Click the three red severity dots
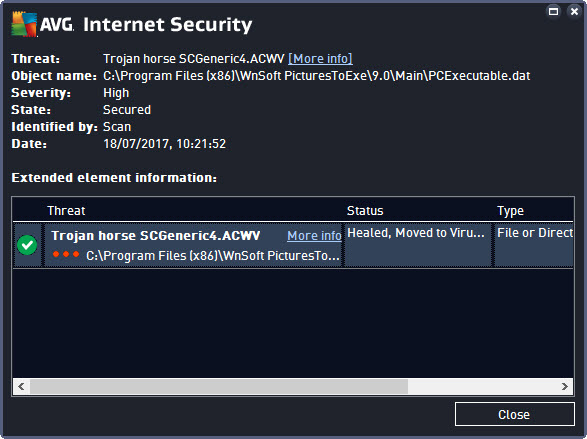Screen dimensions: 587x439 [66, 254]
